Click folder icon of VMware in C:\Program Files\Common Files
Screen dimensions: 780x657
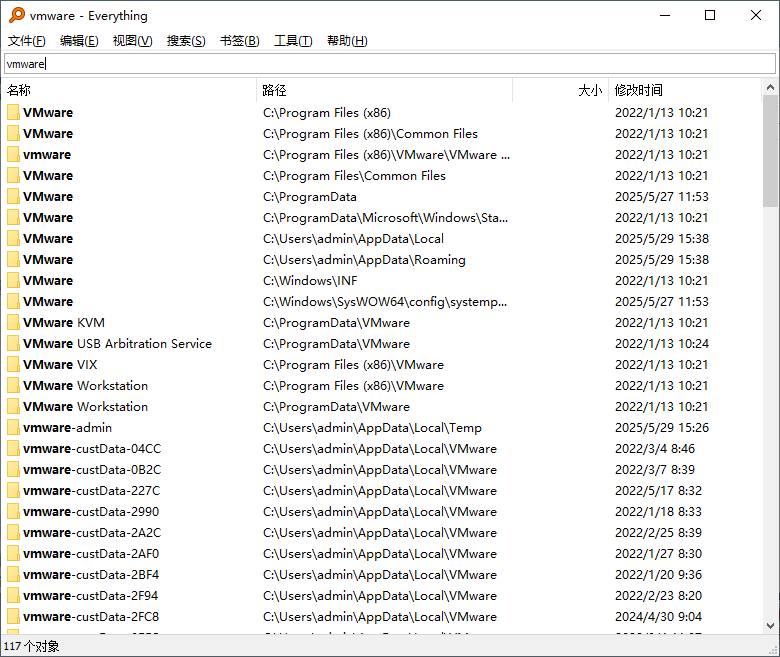coord(13,176)
